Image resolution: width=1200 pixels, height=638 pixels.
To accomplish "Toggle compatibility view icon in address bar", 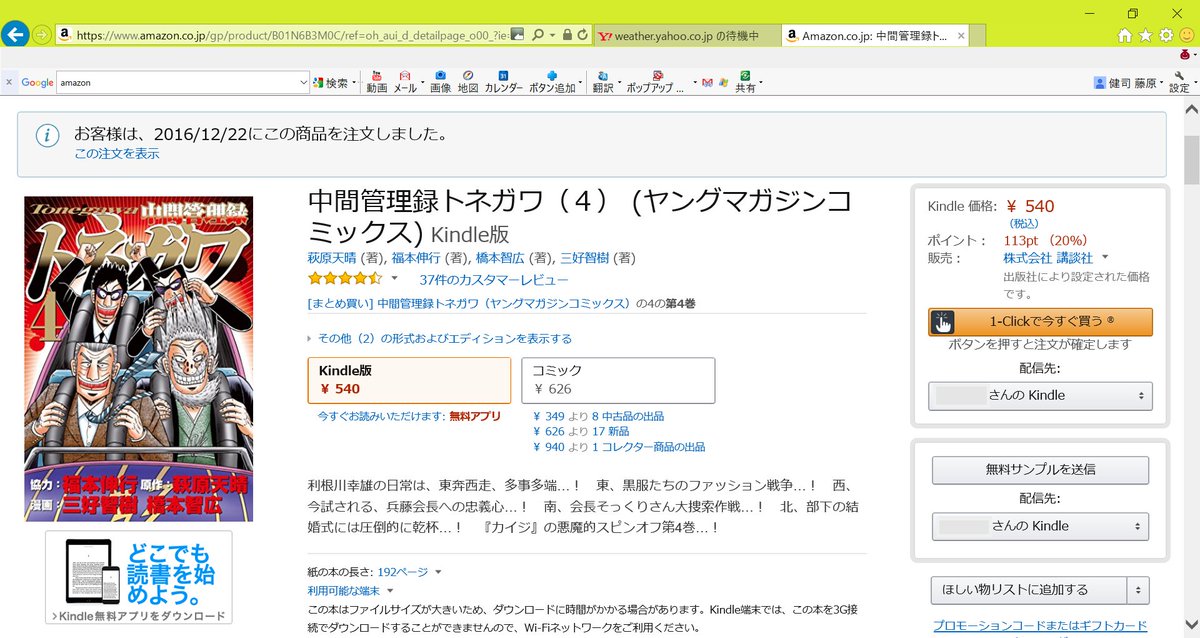I will click(x=517, y=35).
